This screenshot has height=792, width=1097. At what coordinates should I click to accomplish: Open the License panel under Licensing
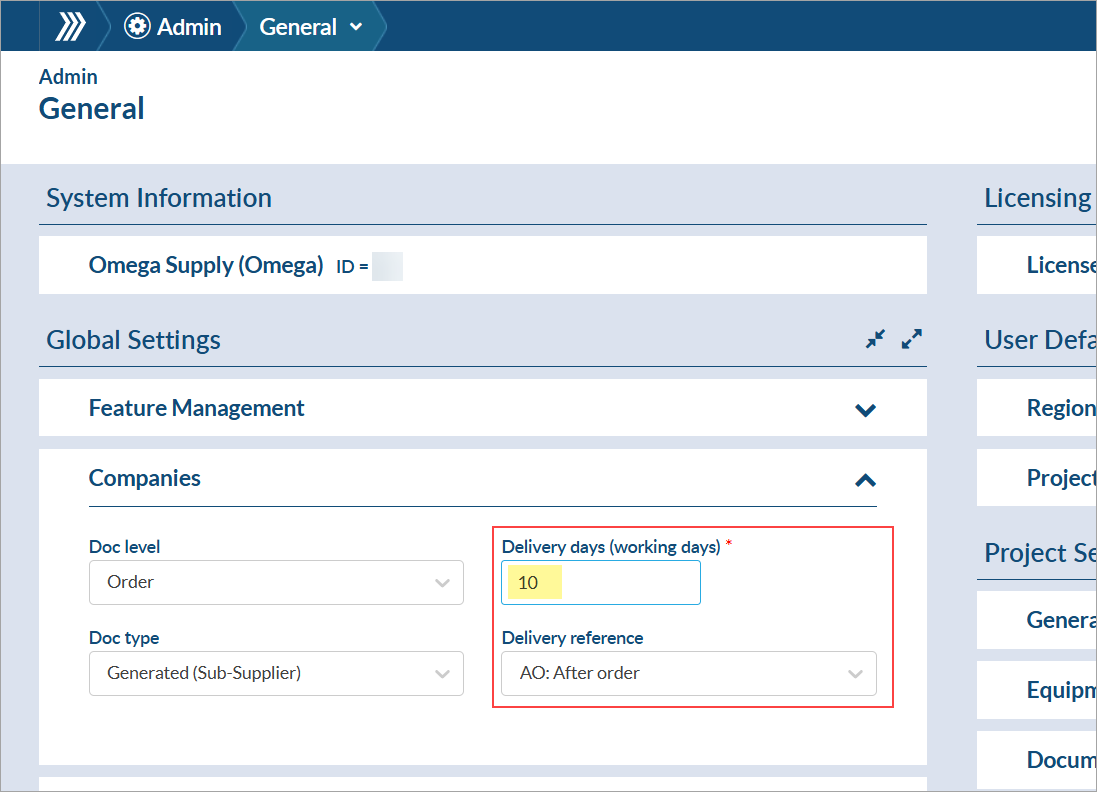pyautogui.click(x=1060, y=265)
